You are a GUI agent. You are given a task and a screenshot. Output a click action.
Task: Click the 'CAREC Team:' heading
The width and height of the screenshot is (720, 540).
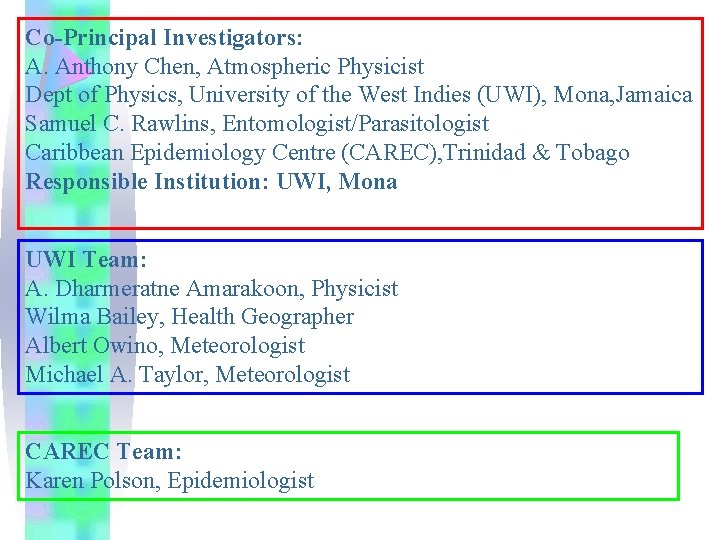(x=103, y=452)
